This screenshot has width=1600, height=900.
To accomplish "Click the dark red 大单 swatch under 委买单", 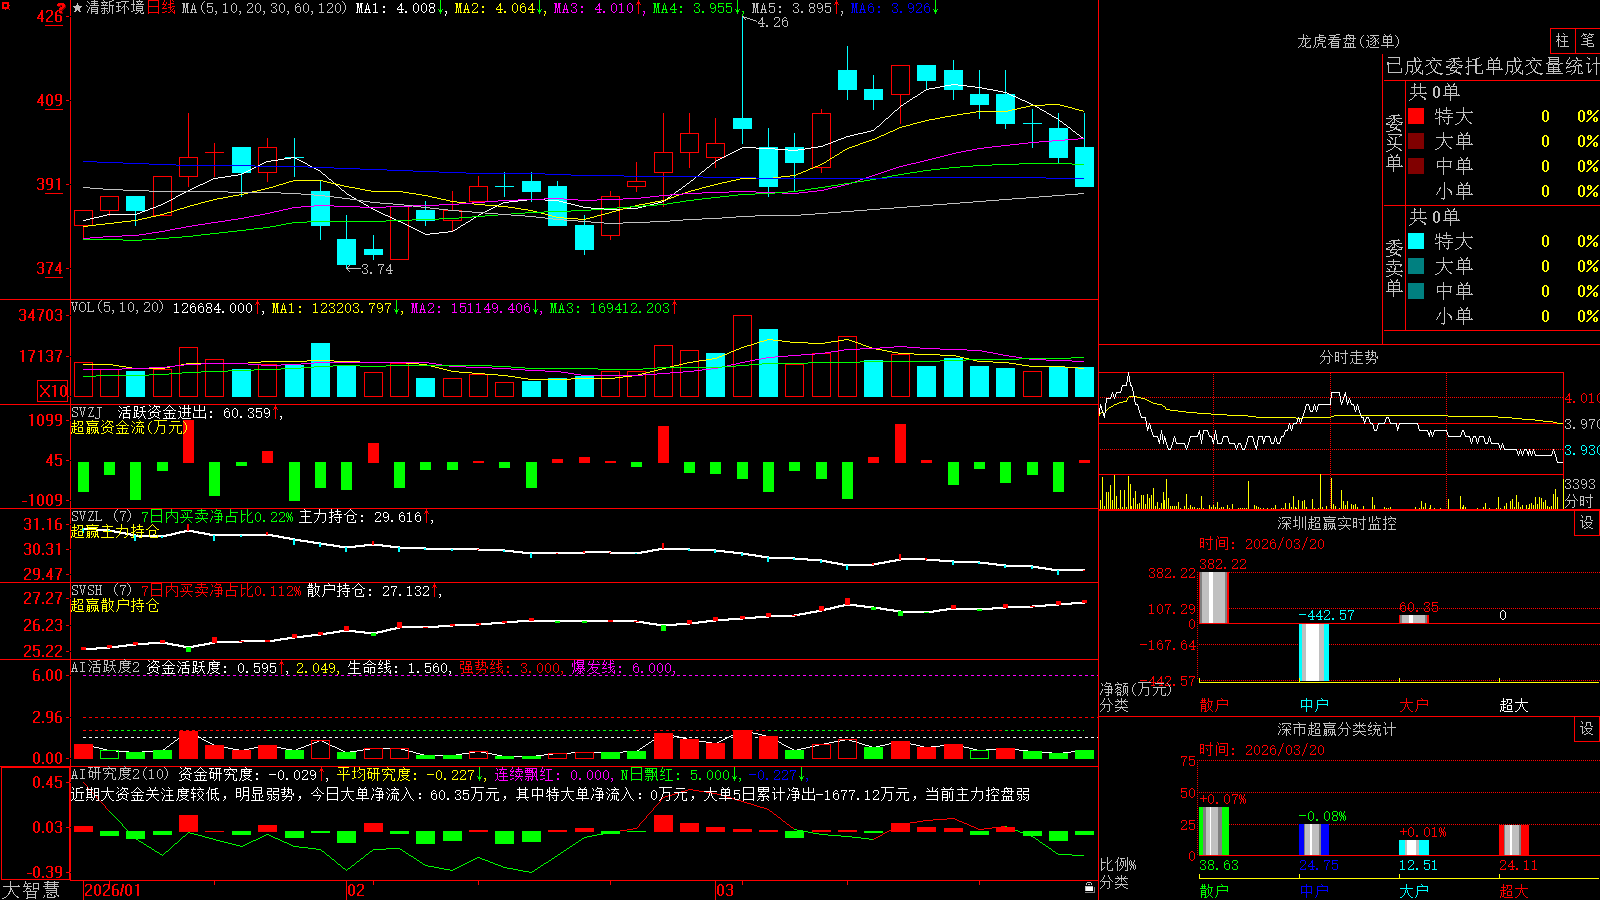I will (x=1416, y=141).
